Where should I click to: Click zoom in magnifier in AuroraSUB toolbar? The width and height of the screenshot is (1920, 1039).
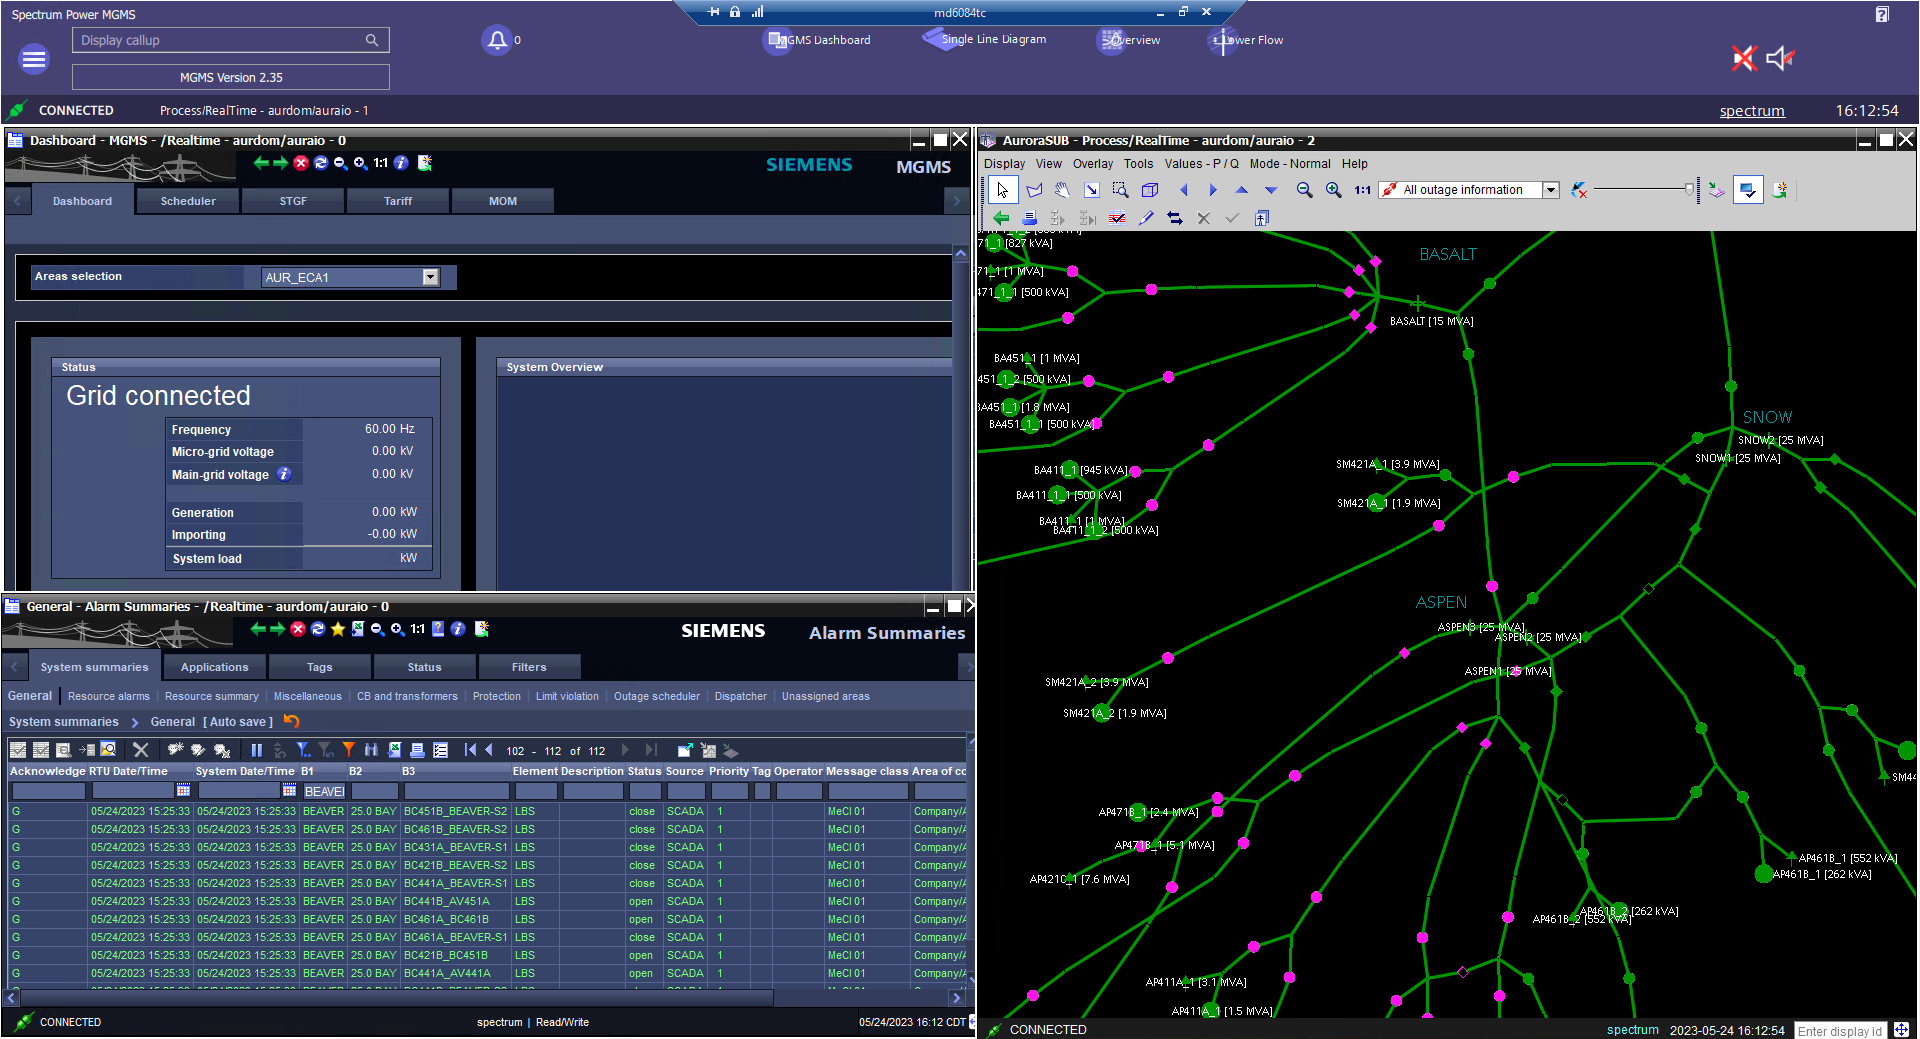click(1333, 190)
